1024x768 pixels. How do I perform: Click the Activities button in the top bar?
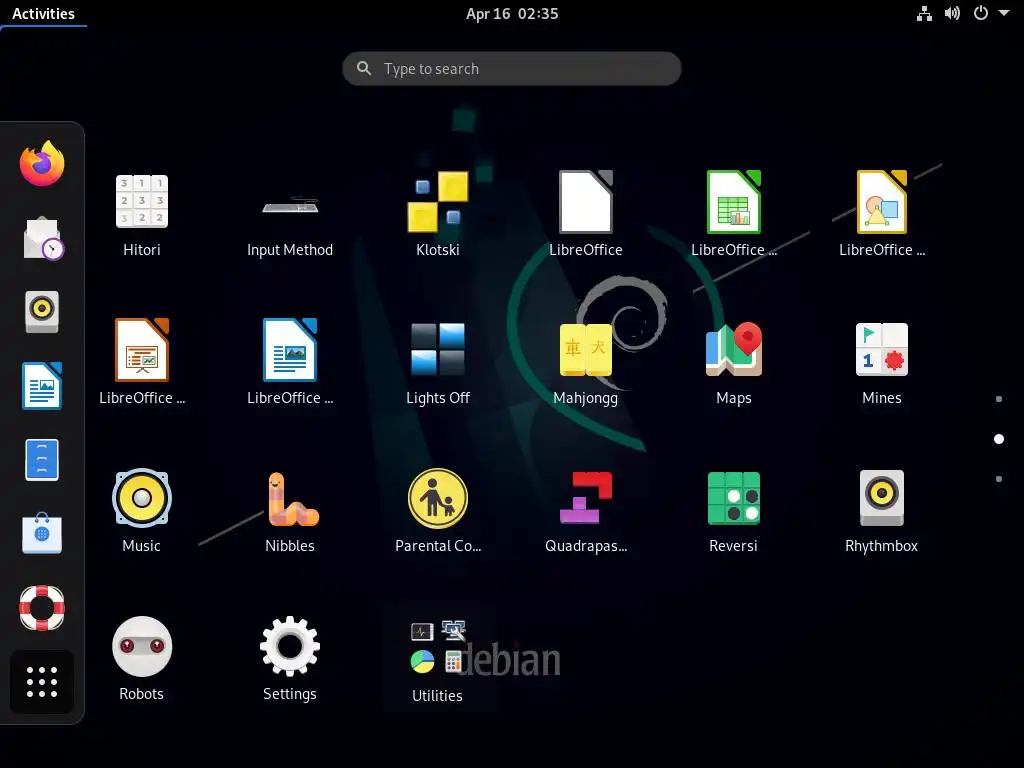(x=43, y=14)
